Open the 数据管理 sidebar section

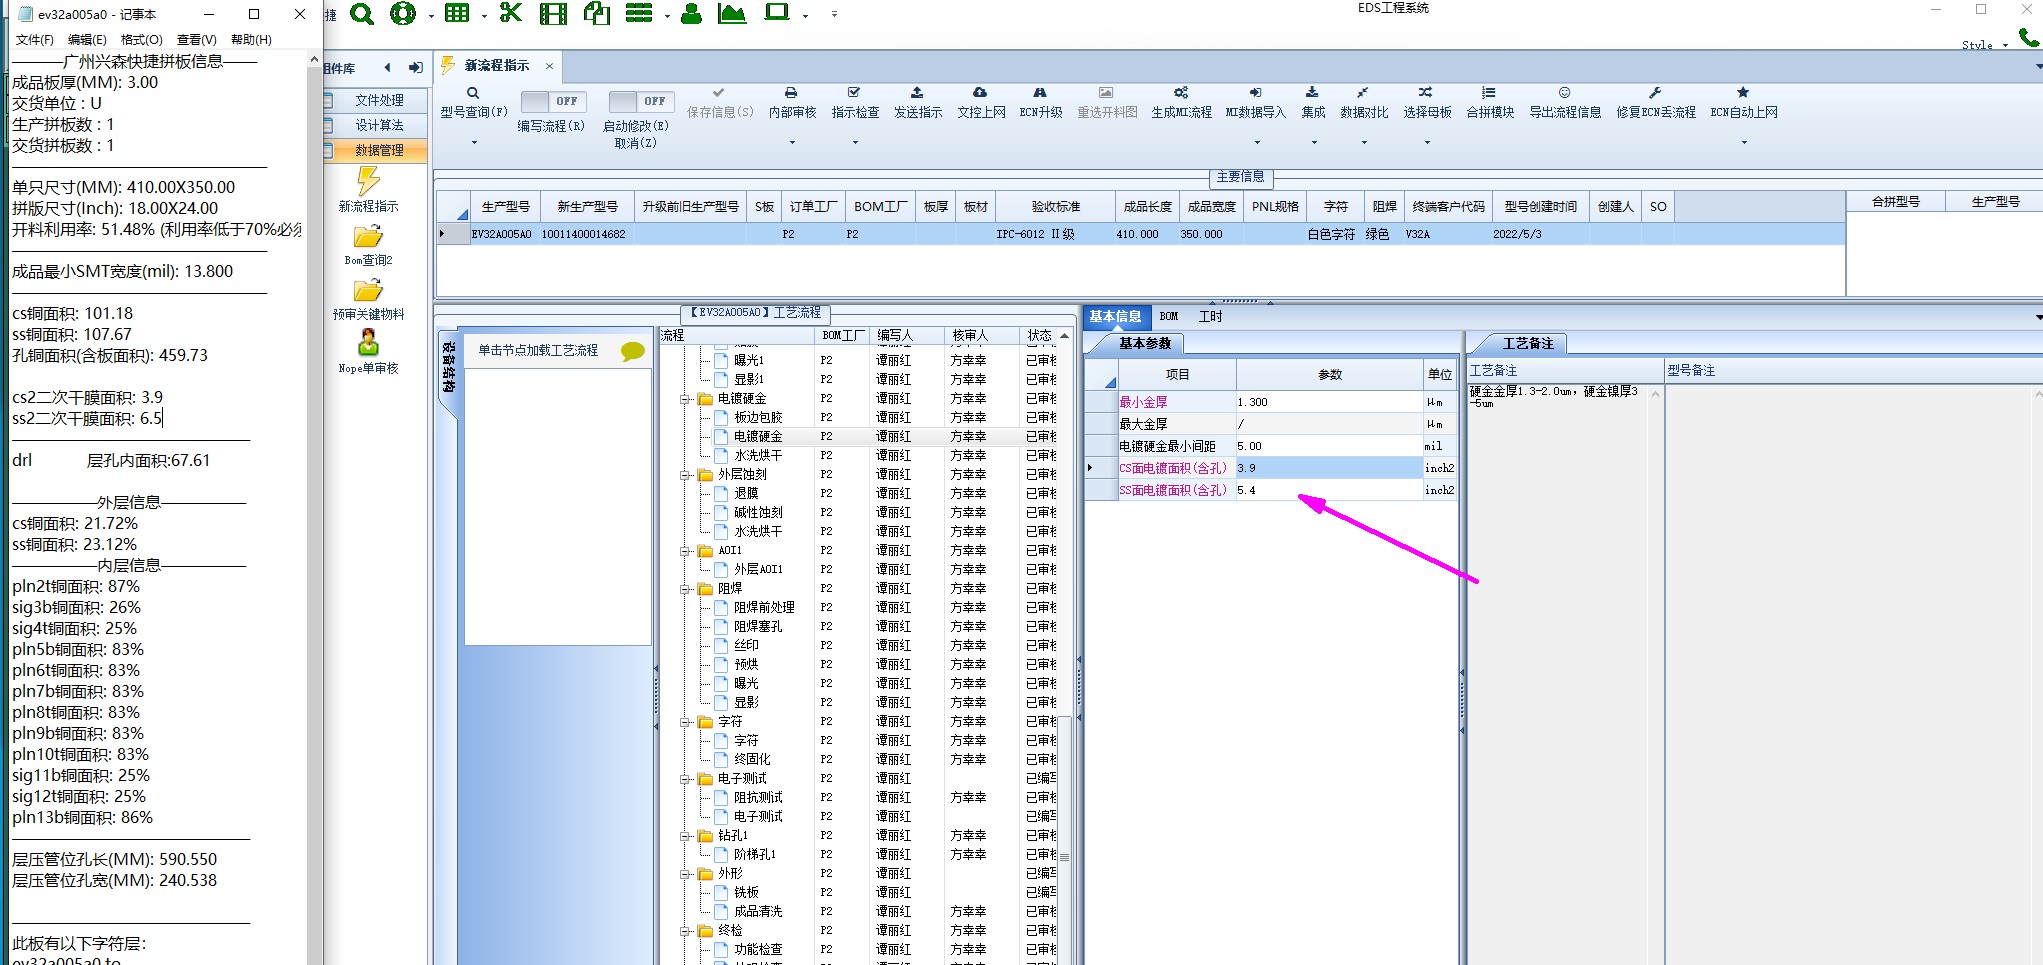(379, 150)
